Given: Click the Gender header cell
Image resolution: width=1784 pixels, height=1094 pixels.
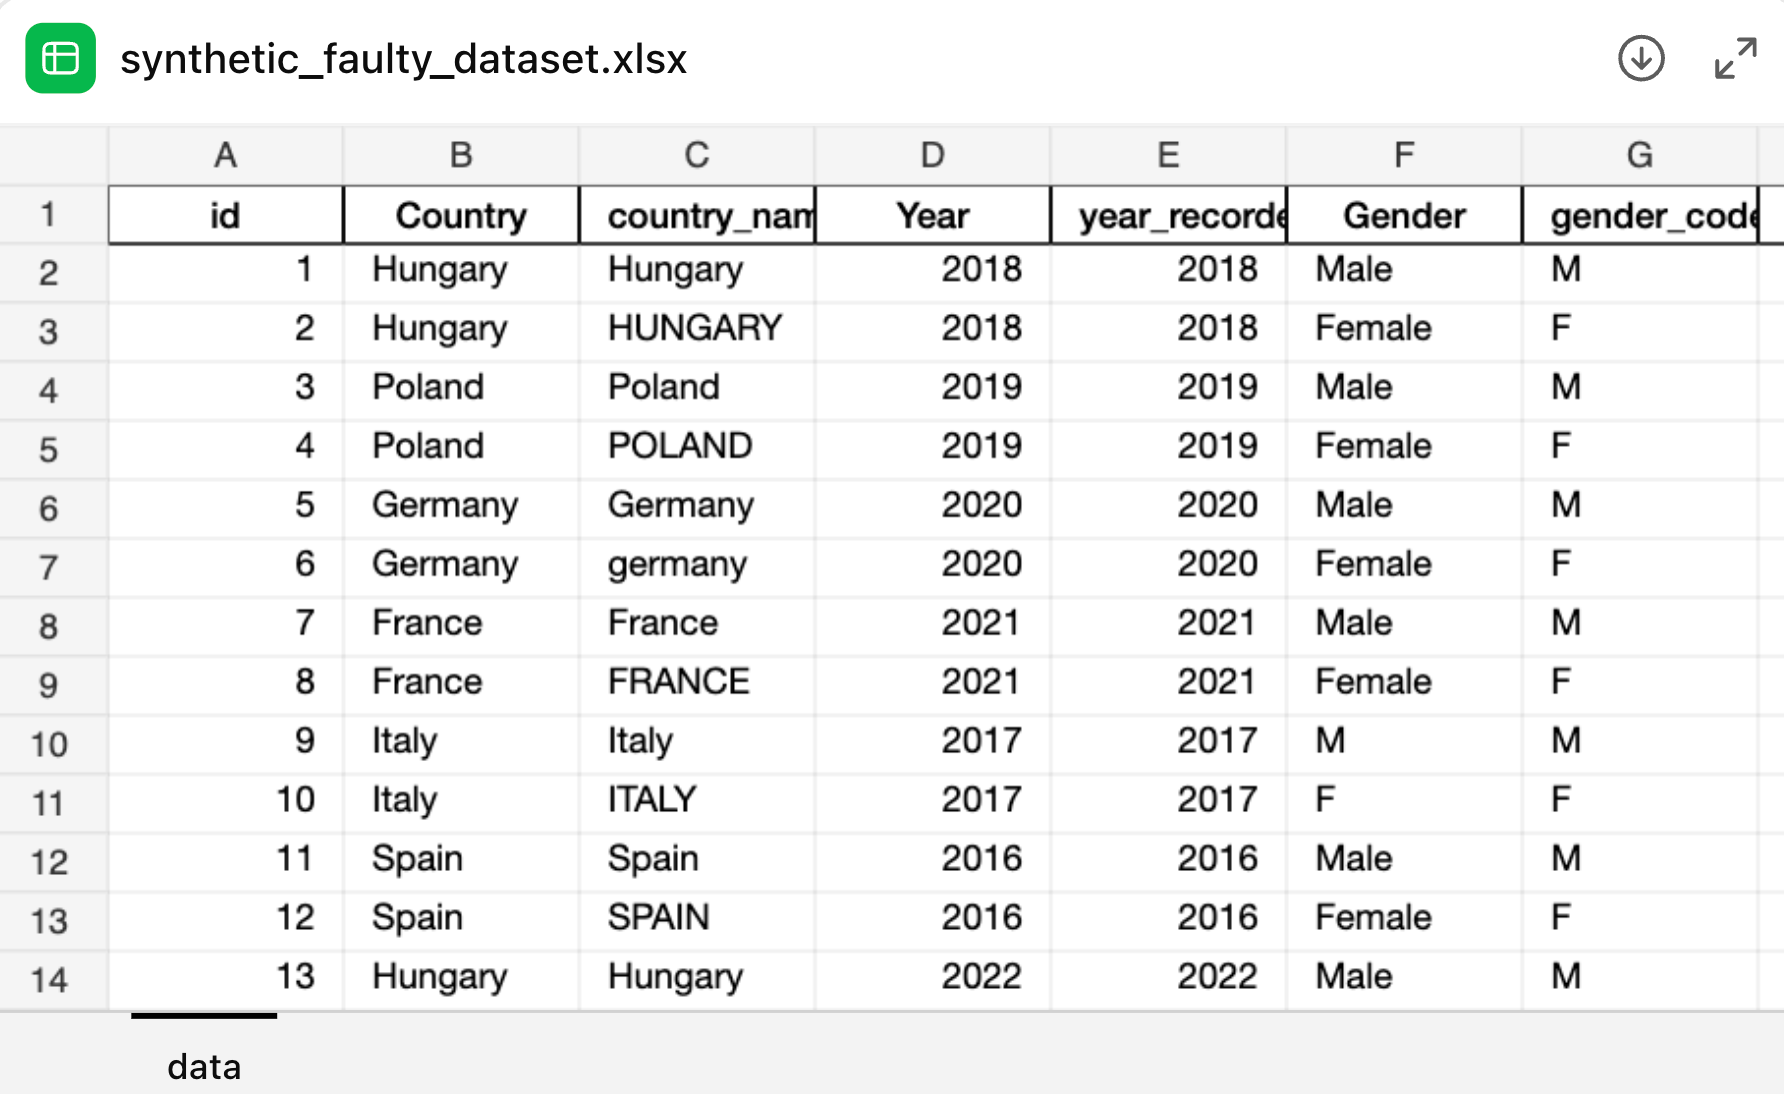Looking at the screenshot, I should pos(1403,215).
